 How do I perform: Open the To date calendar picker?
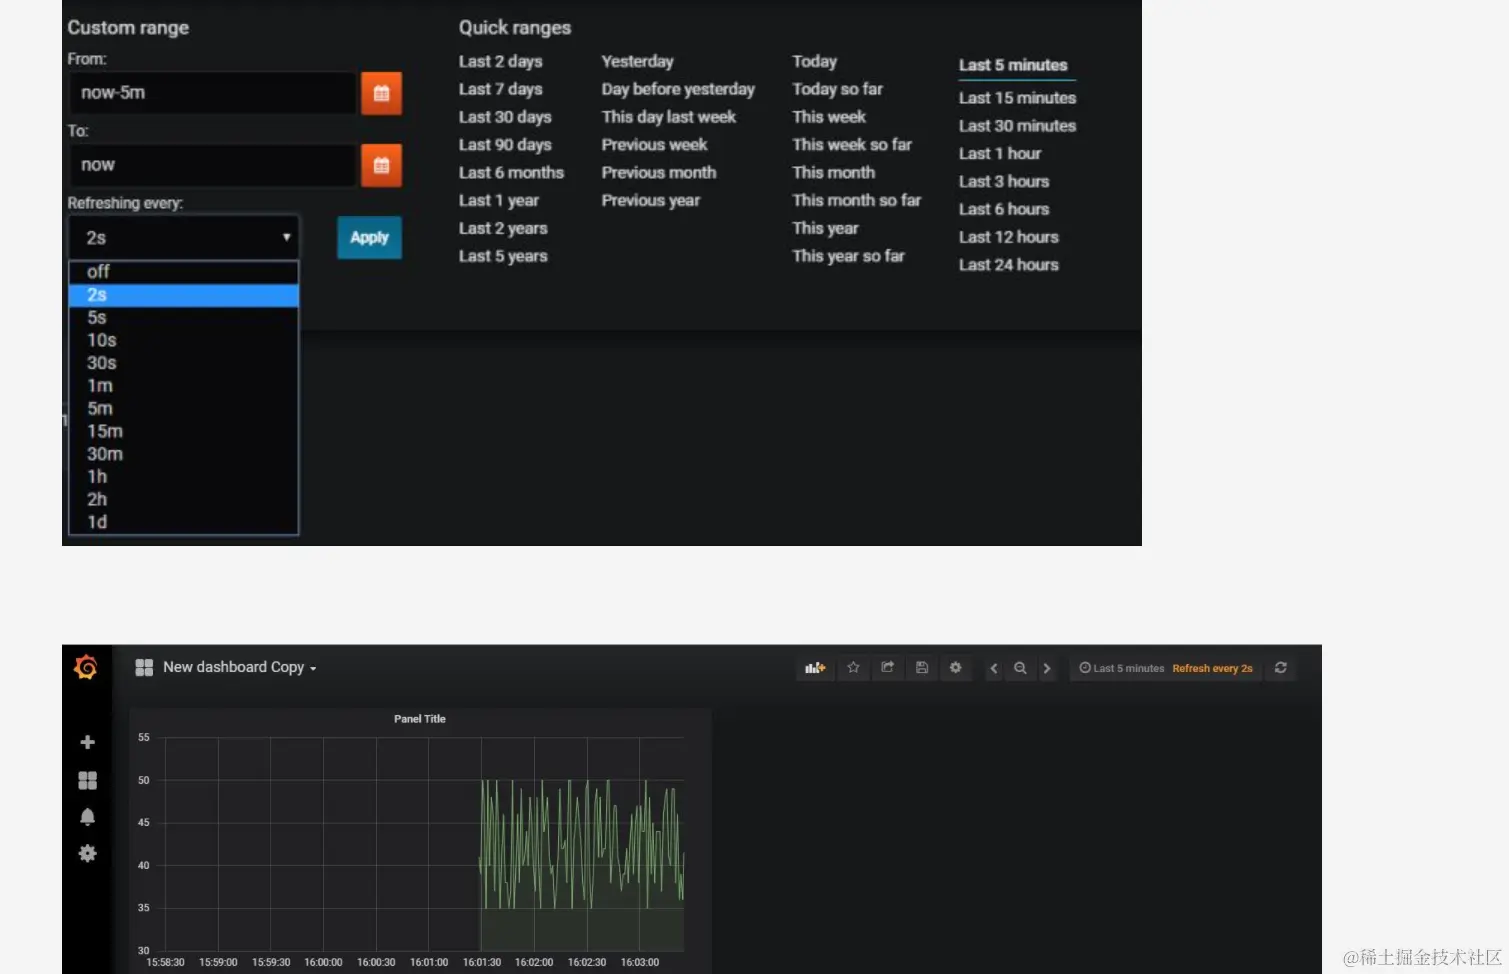click(x=381, y=165)
